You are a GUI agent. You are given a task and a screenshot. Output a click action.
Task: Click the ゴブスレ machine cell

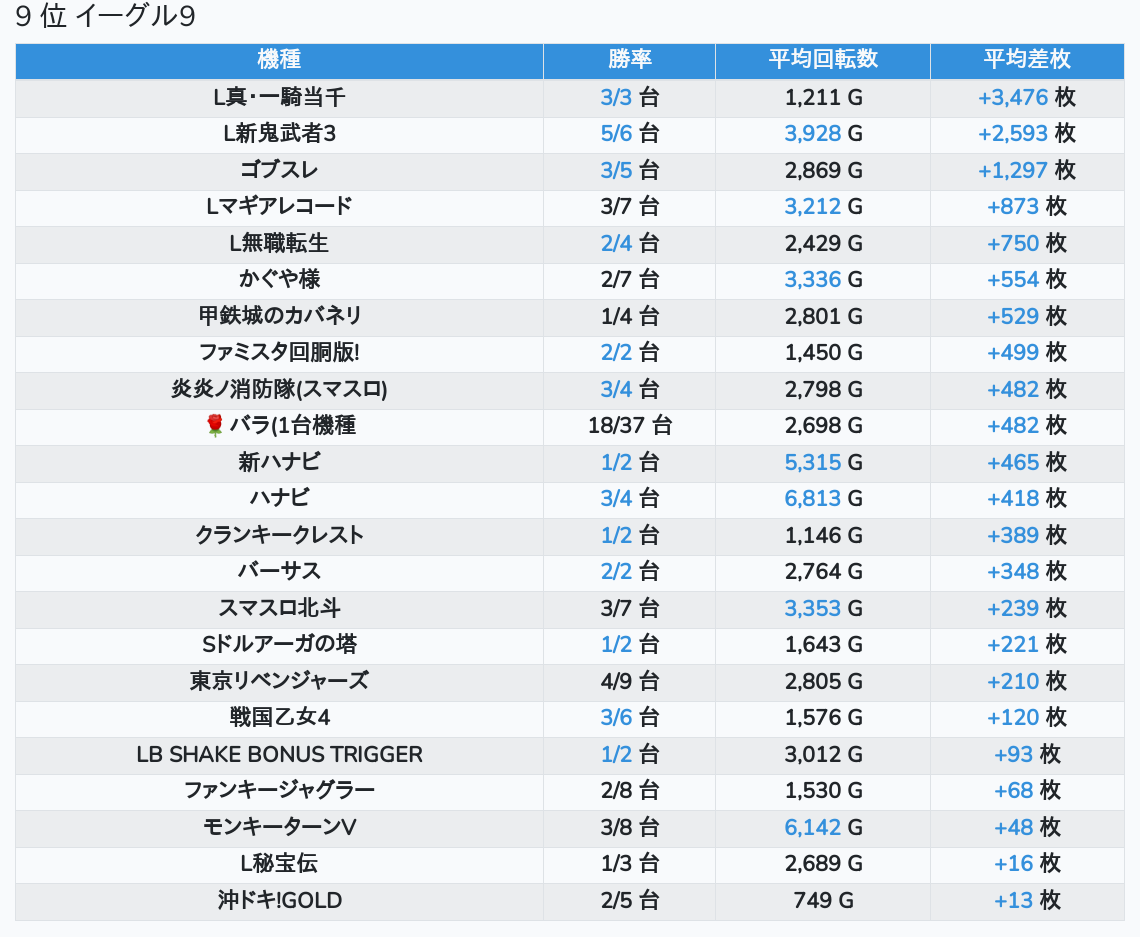coord(279,170)
